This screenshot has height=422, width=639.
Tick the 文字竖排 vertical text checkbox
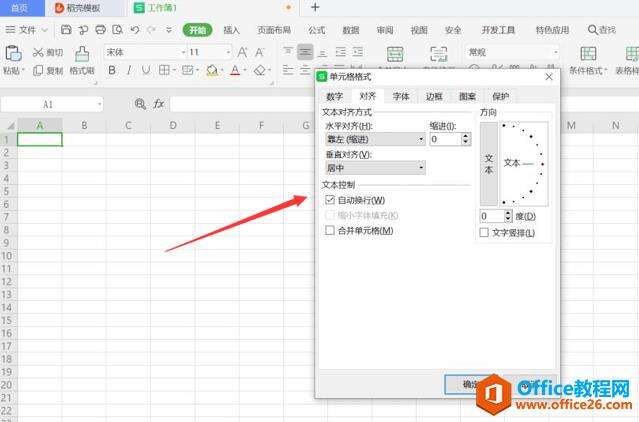484,233
